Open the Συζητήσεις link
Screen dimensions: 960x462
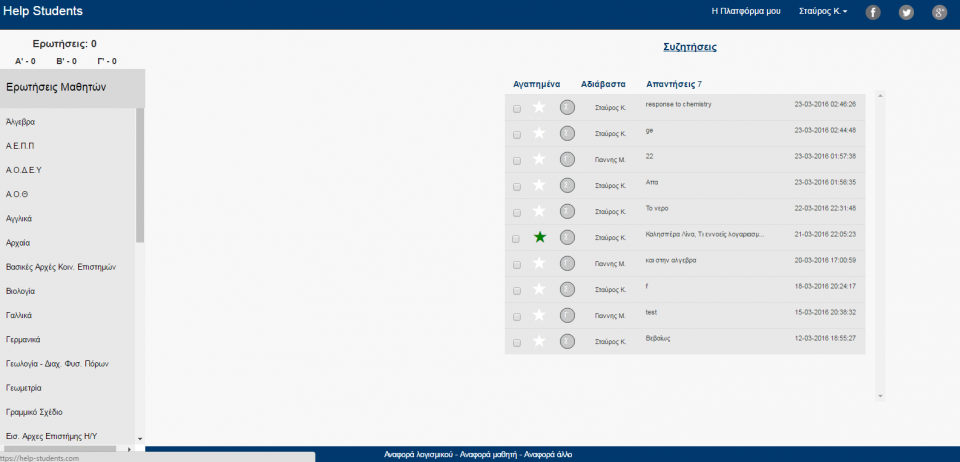click(689, 47)
